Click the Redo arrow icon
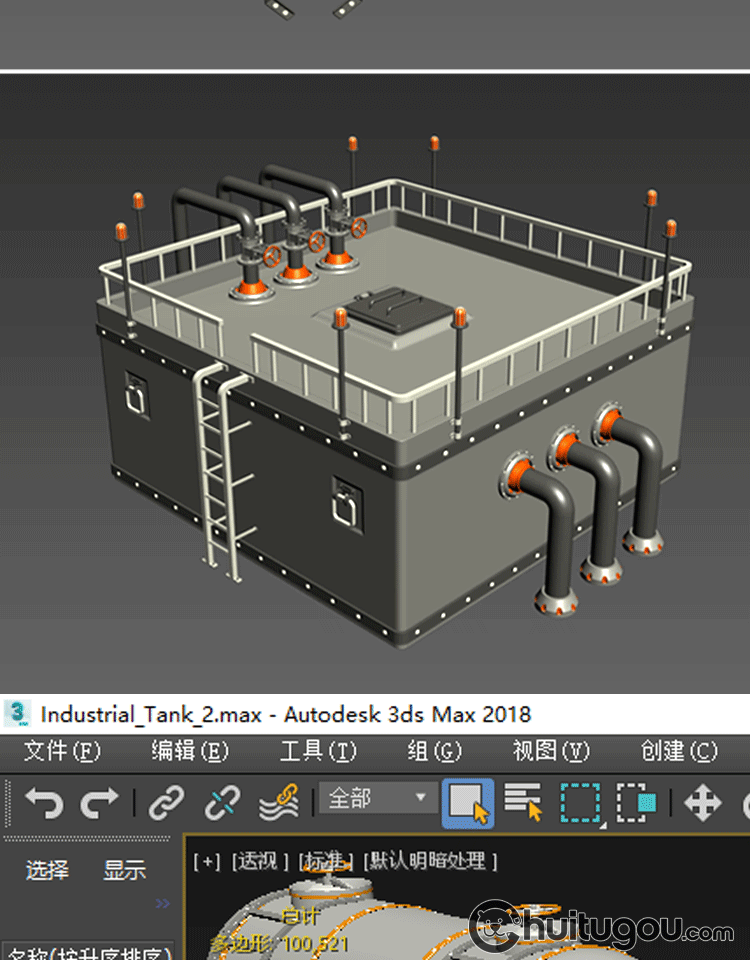Viewport: 750px width, 960px height. [x=100, y=802]
